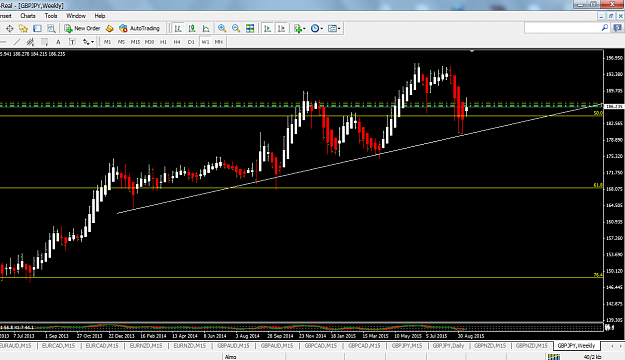Switch chart to candlesticks style

(192, 28)
